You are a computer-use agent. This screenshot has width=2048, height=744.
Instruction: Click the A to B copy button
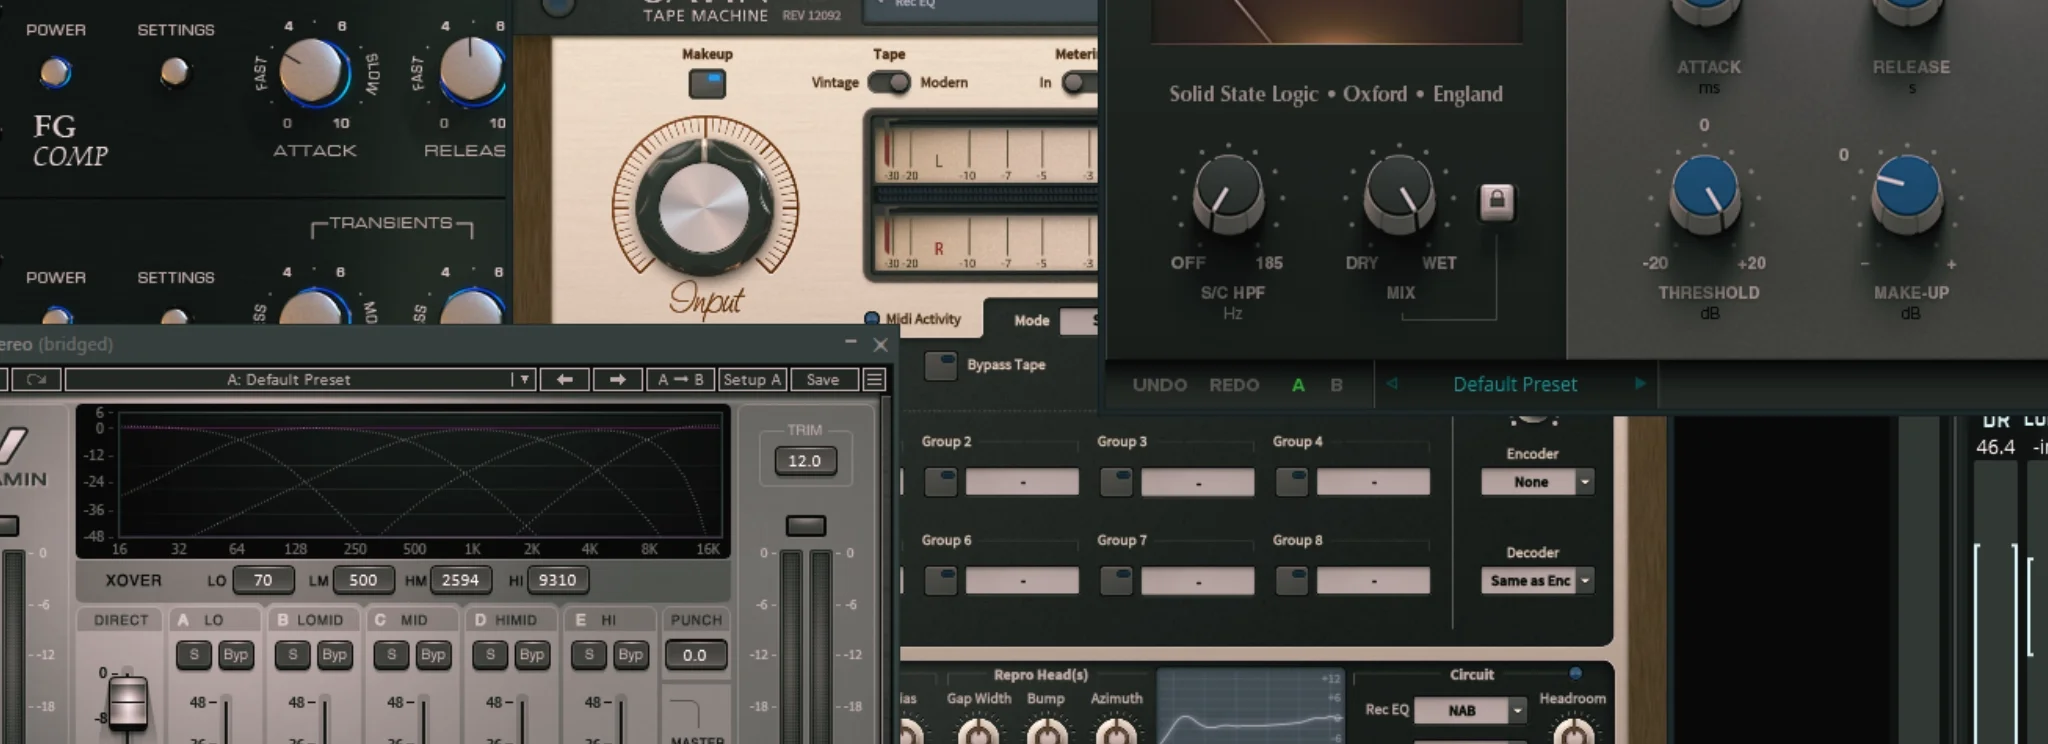[x=680, y=380]
